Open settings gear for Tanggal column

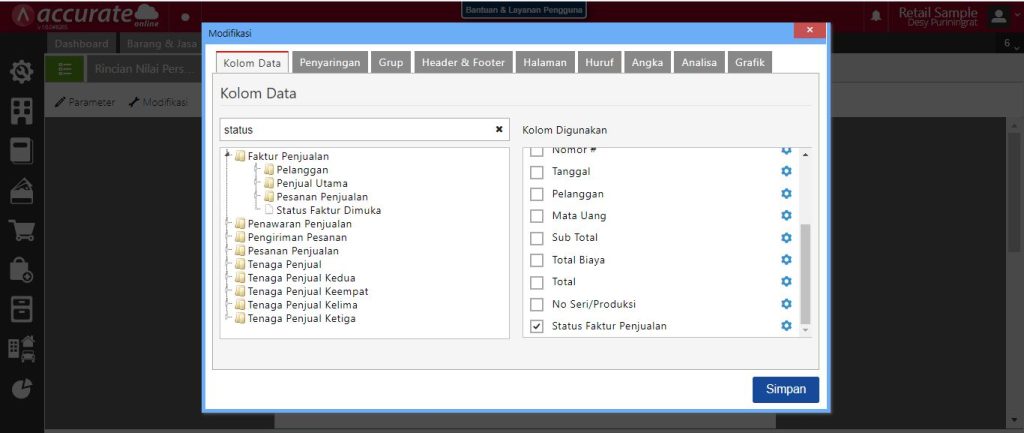tap(786, 172)
